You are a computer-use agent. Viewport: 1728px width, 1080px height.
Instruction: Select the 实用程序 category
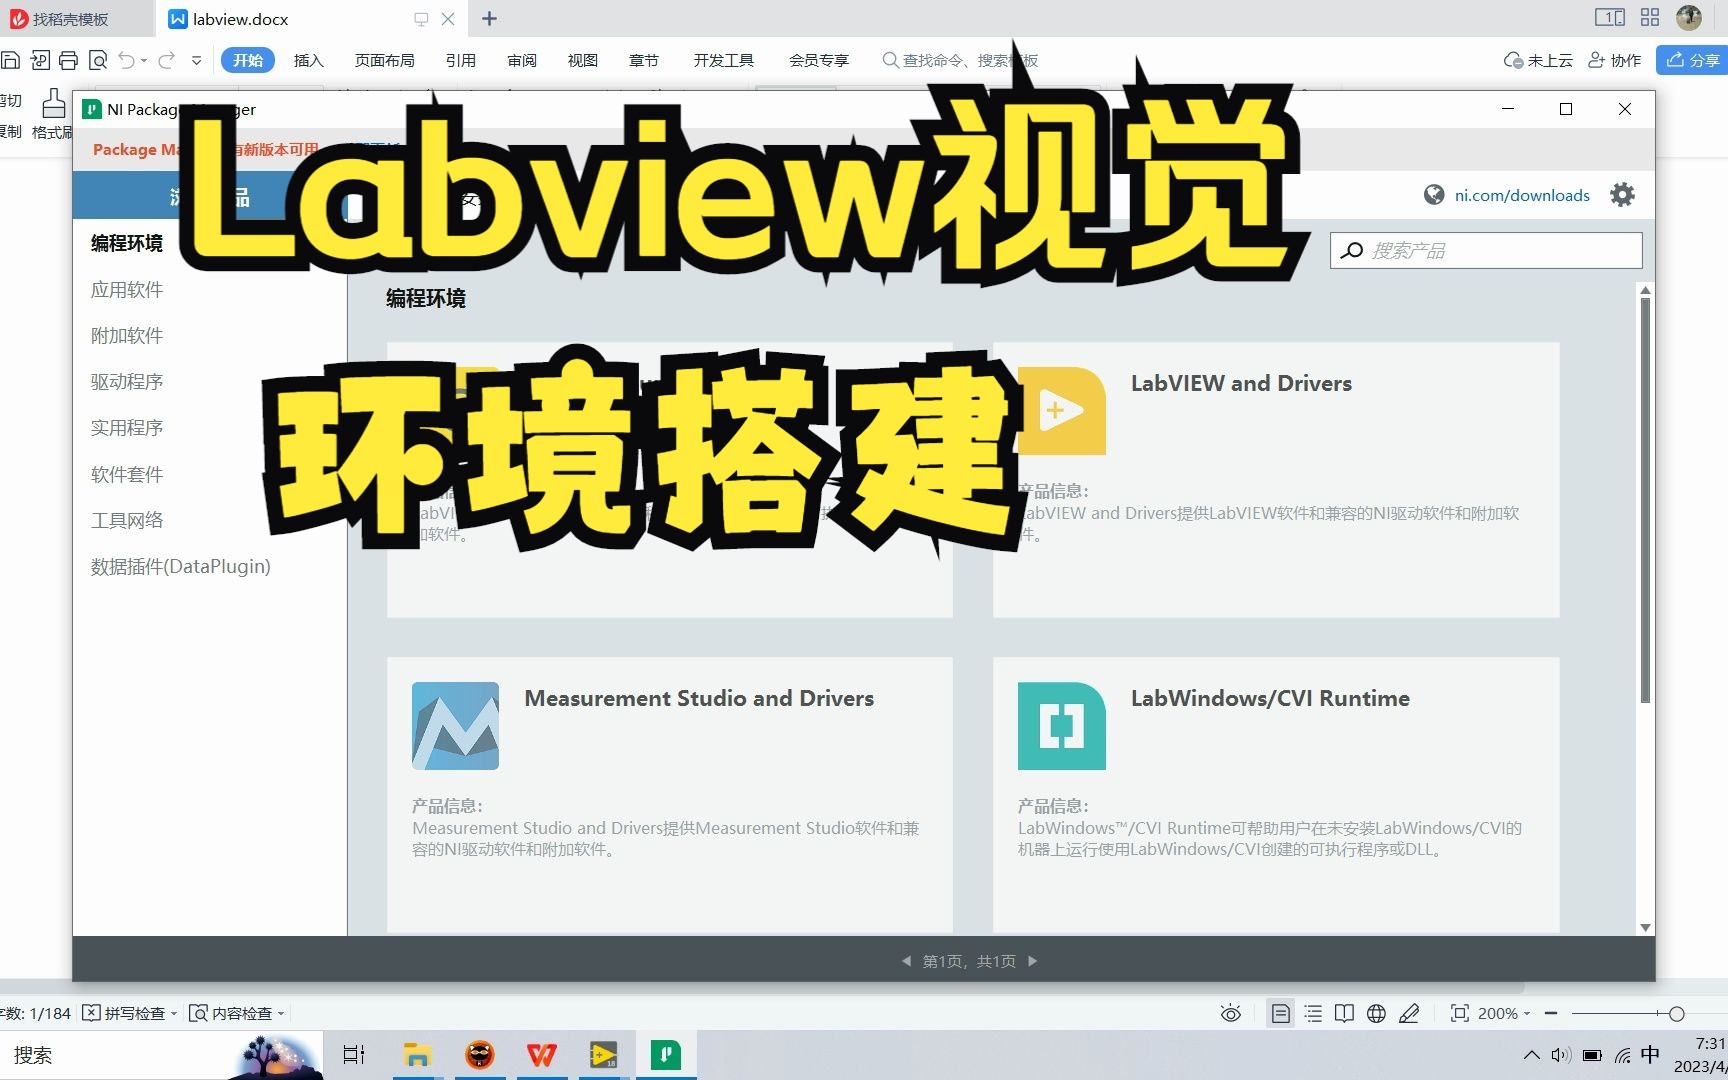point(127,428)
